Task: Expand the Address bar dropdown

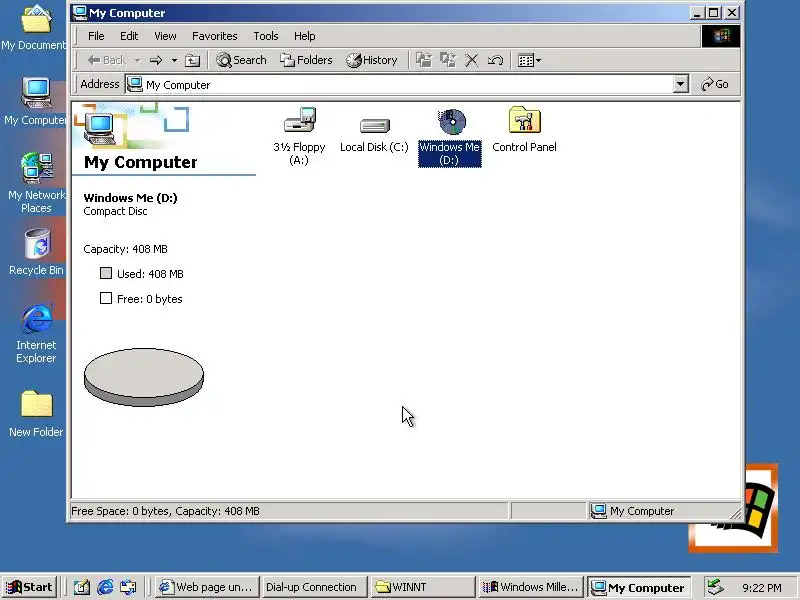Action: [x=680, y=84]
